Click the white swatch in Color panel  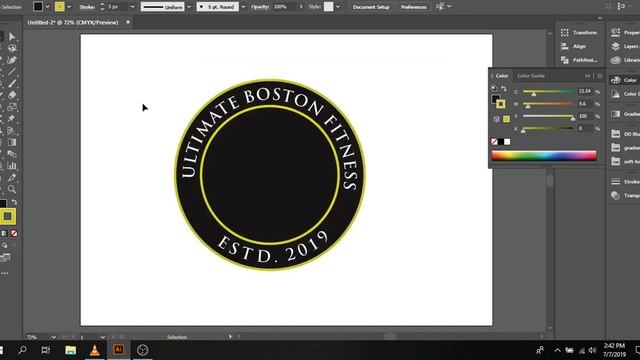click(507, 142)
